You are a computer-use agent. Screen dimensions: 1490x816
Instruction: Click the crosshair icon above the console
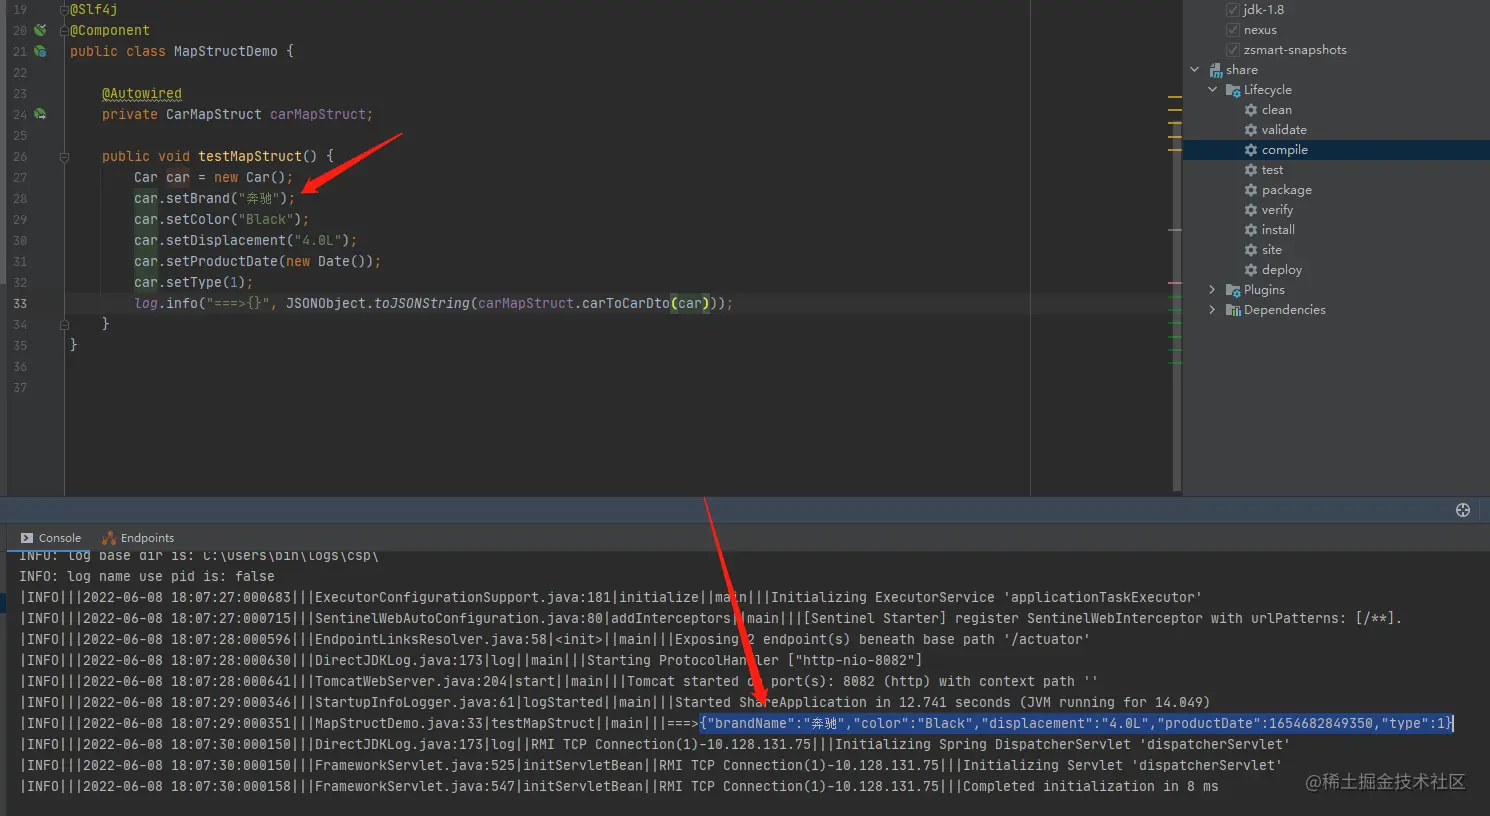[1462, 510]
